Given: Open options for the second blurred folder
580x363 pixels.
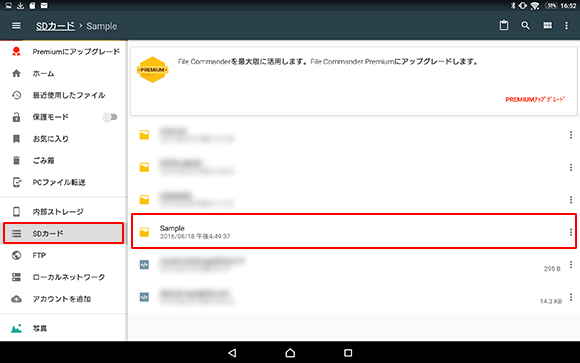Looking at the screenshot, I should click(x=571, y=167).
